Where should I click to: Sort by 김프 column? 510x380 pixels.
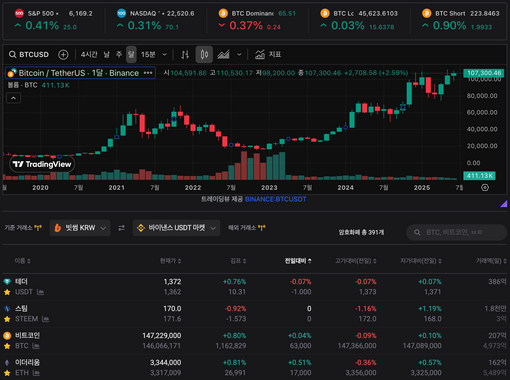238,261
